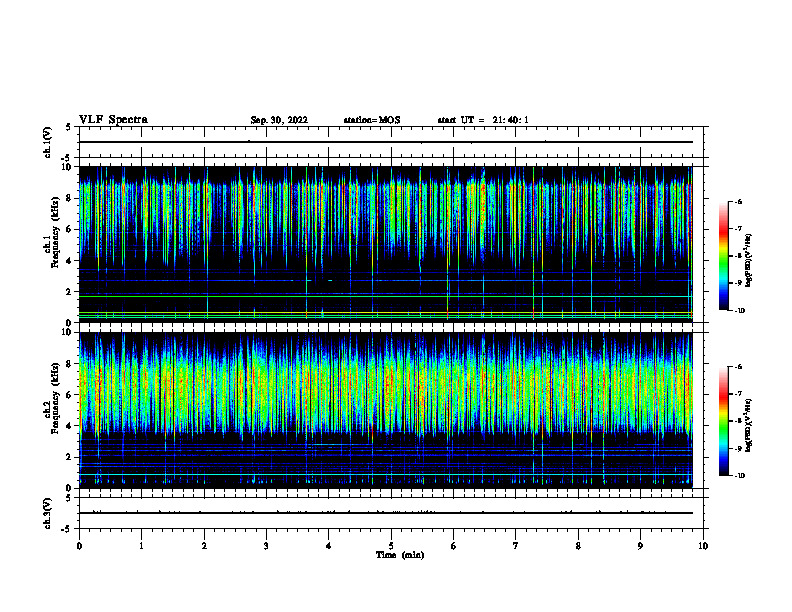Viewport: 792px width, 612px height.
Task: Click the "station=MOS" header label
Action: tap(372, 120)
